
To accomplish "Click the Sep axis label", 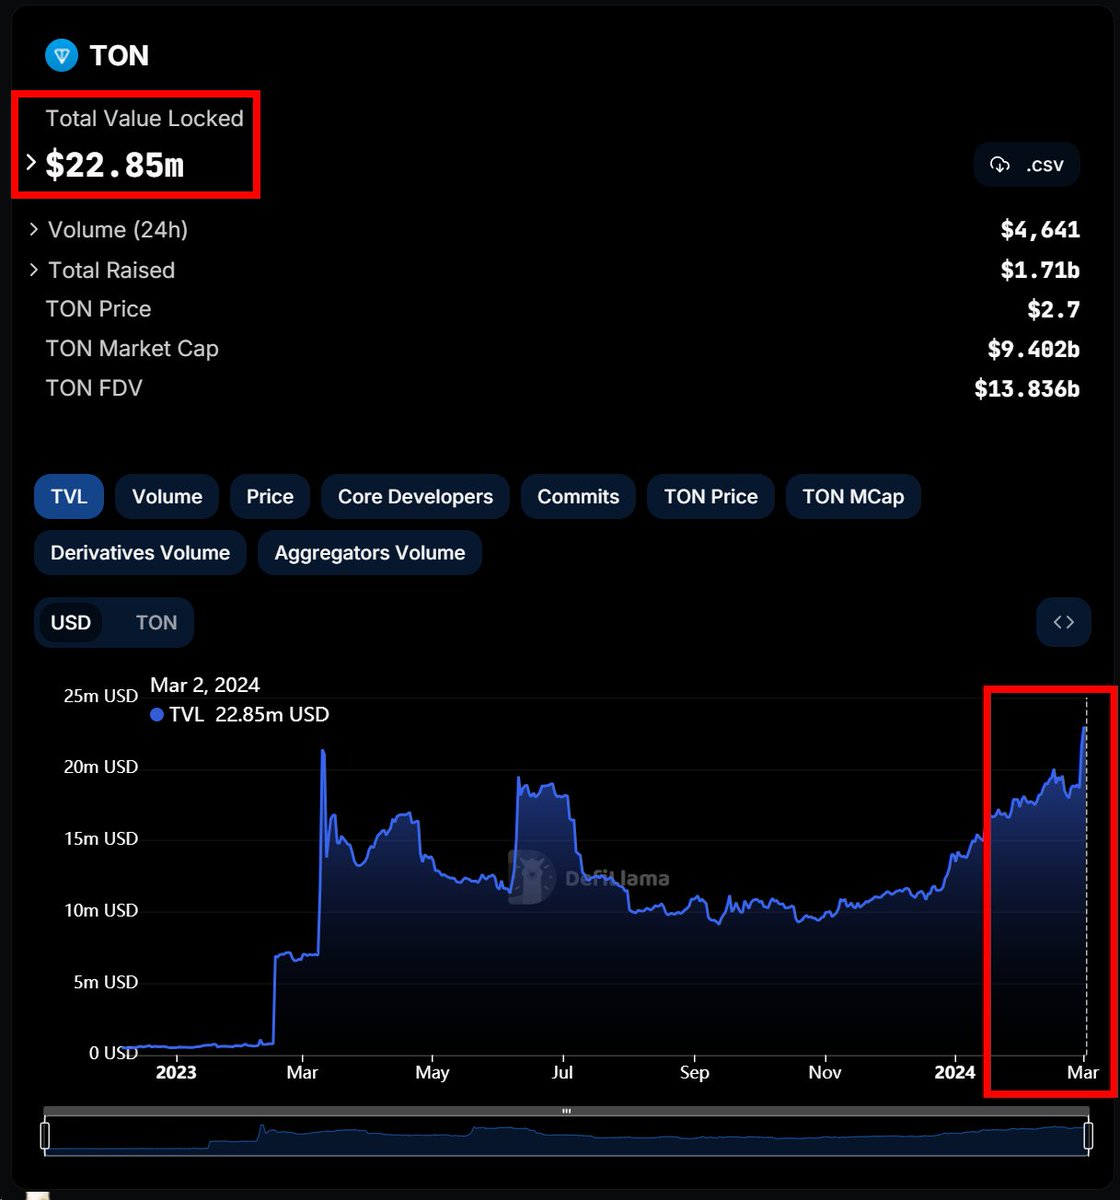I will coord(694,1072).
